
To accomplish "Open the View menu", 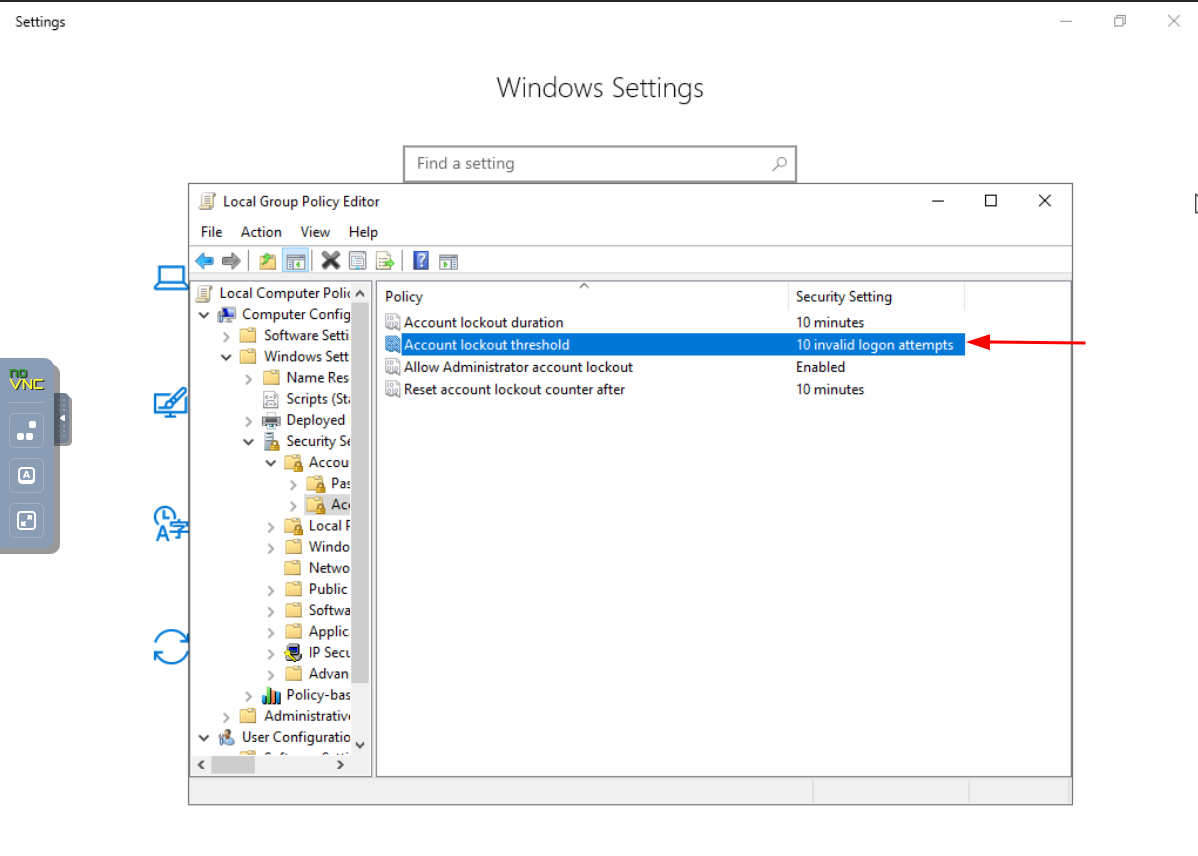I will [315, 232].
